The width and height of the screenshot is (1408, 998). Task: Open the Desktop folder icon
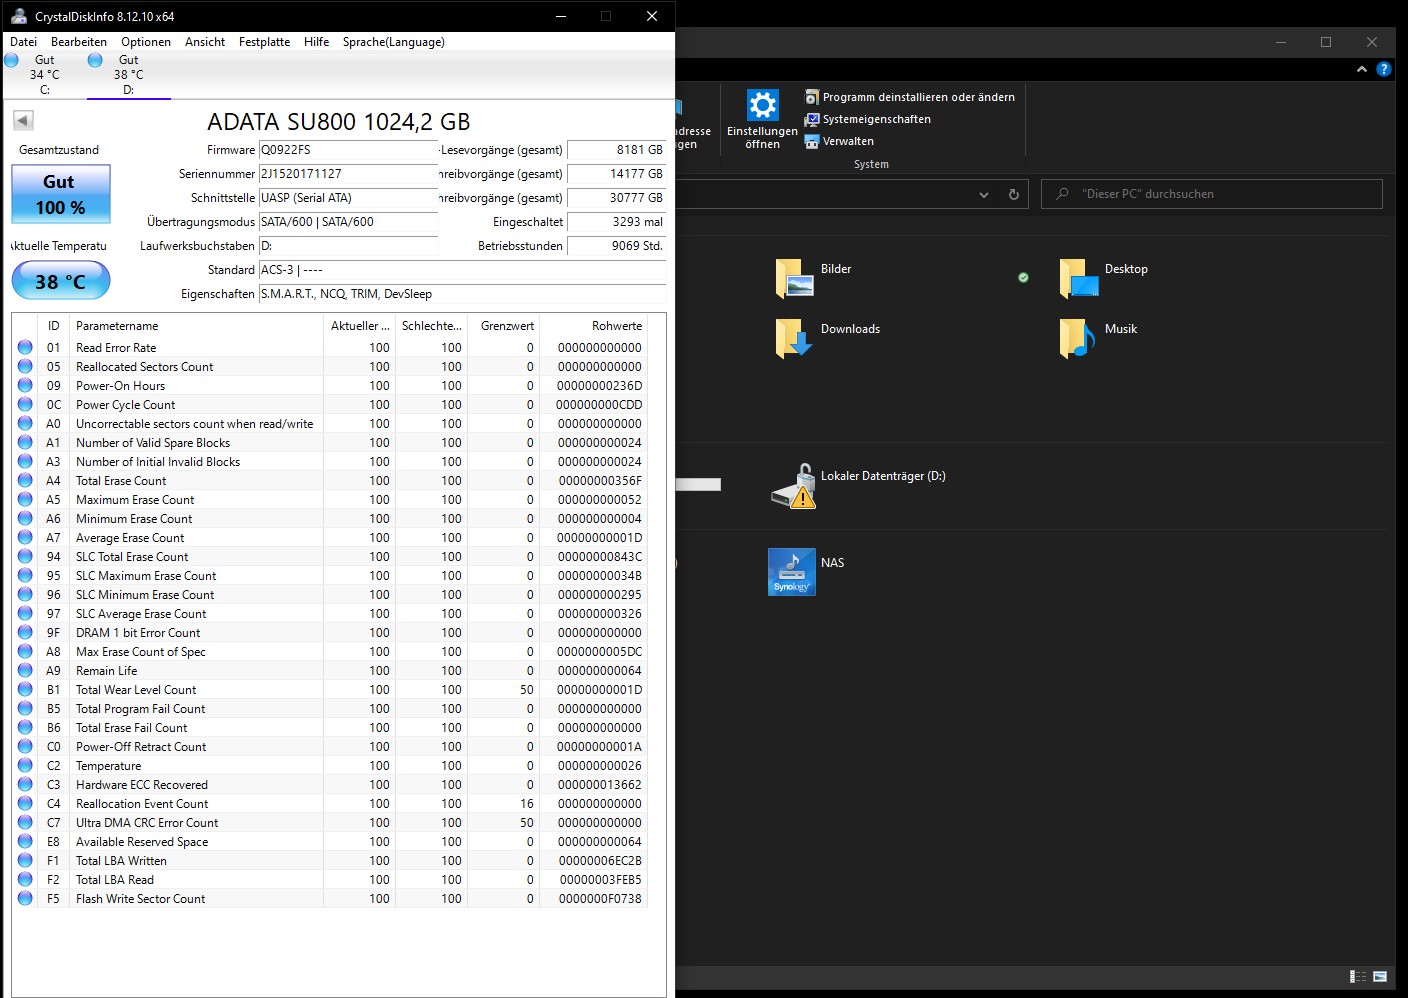[x=1079, y=279]
